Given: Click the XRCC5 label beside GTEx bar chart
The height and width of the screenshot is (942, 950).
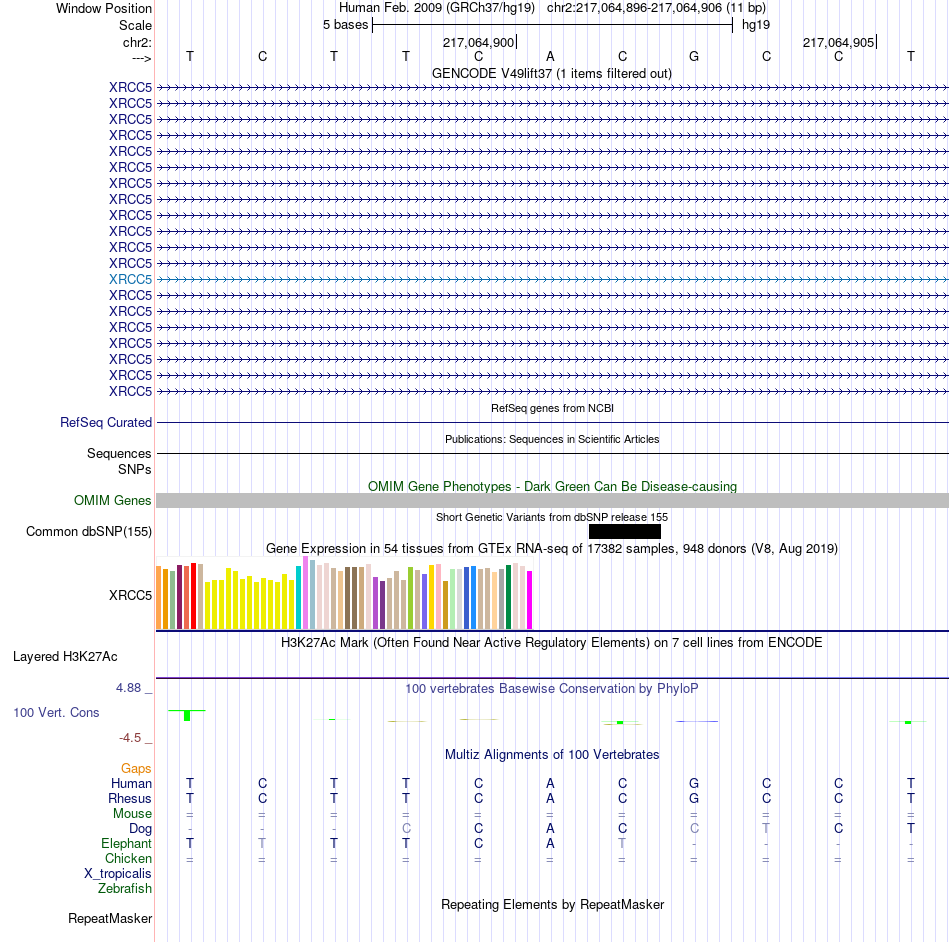Looking at the screenshot, I should 130,595.
